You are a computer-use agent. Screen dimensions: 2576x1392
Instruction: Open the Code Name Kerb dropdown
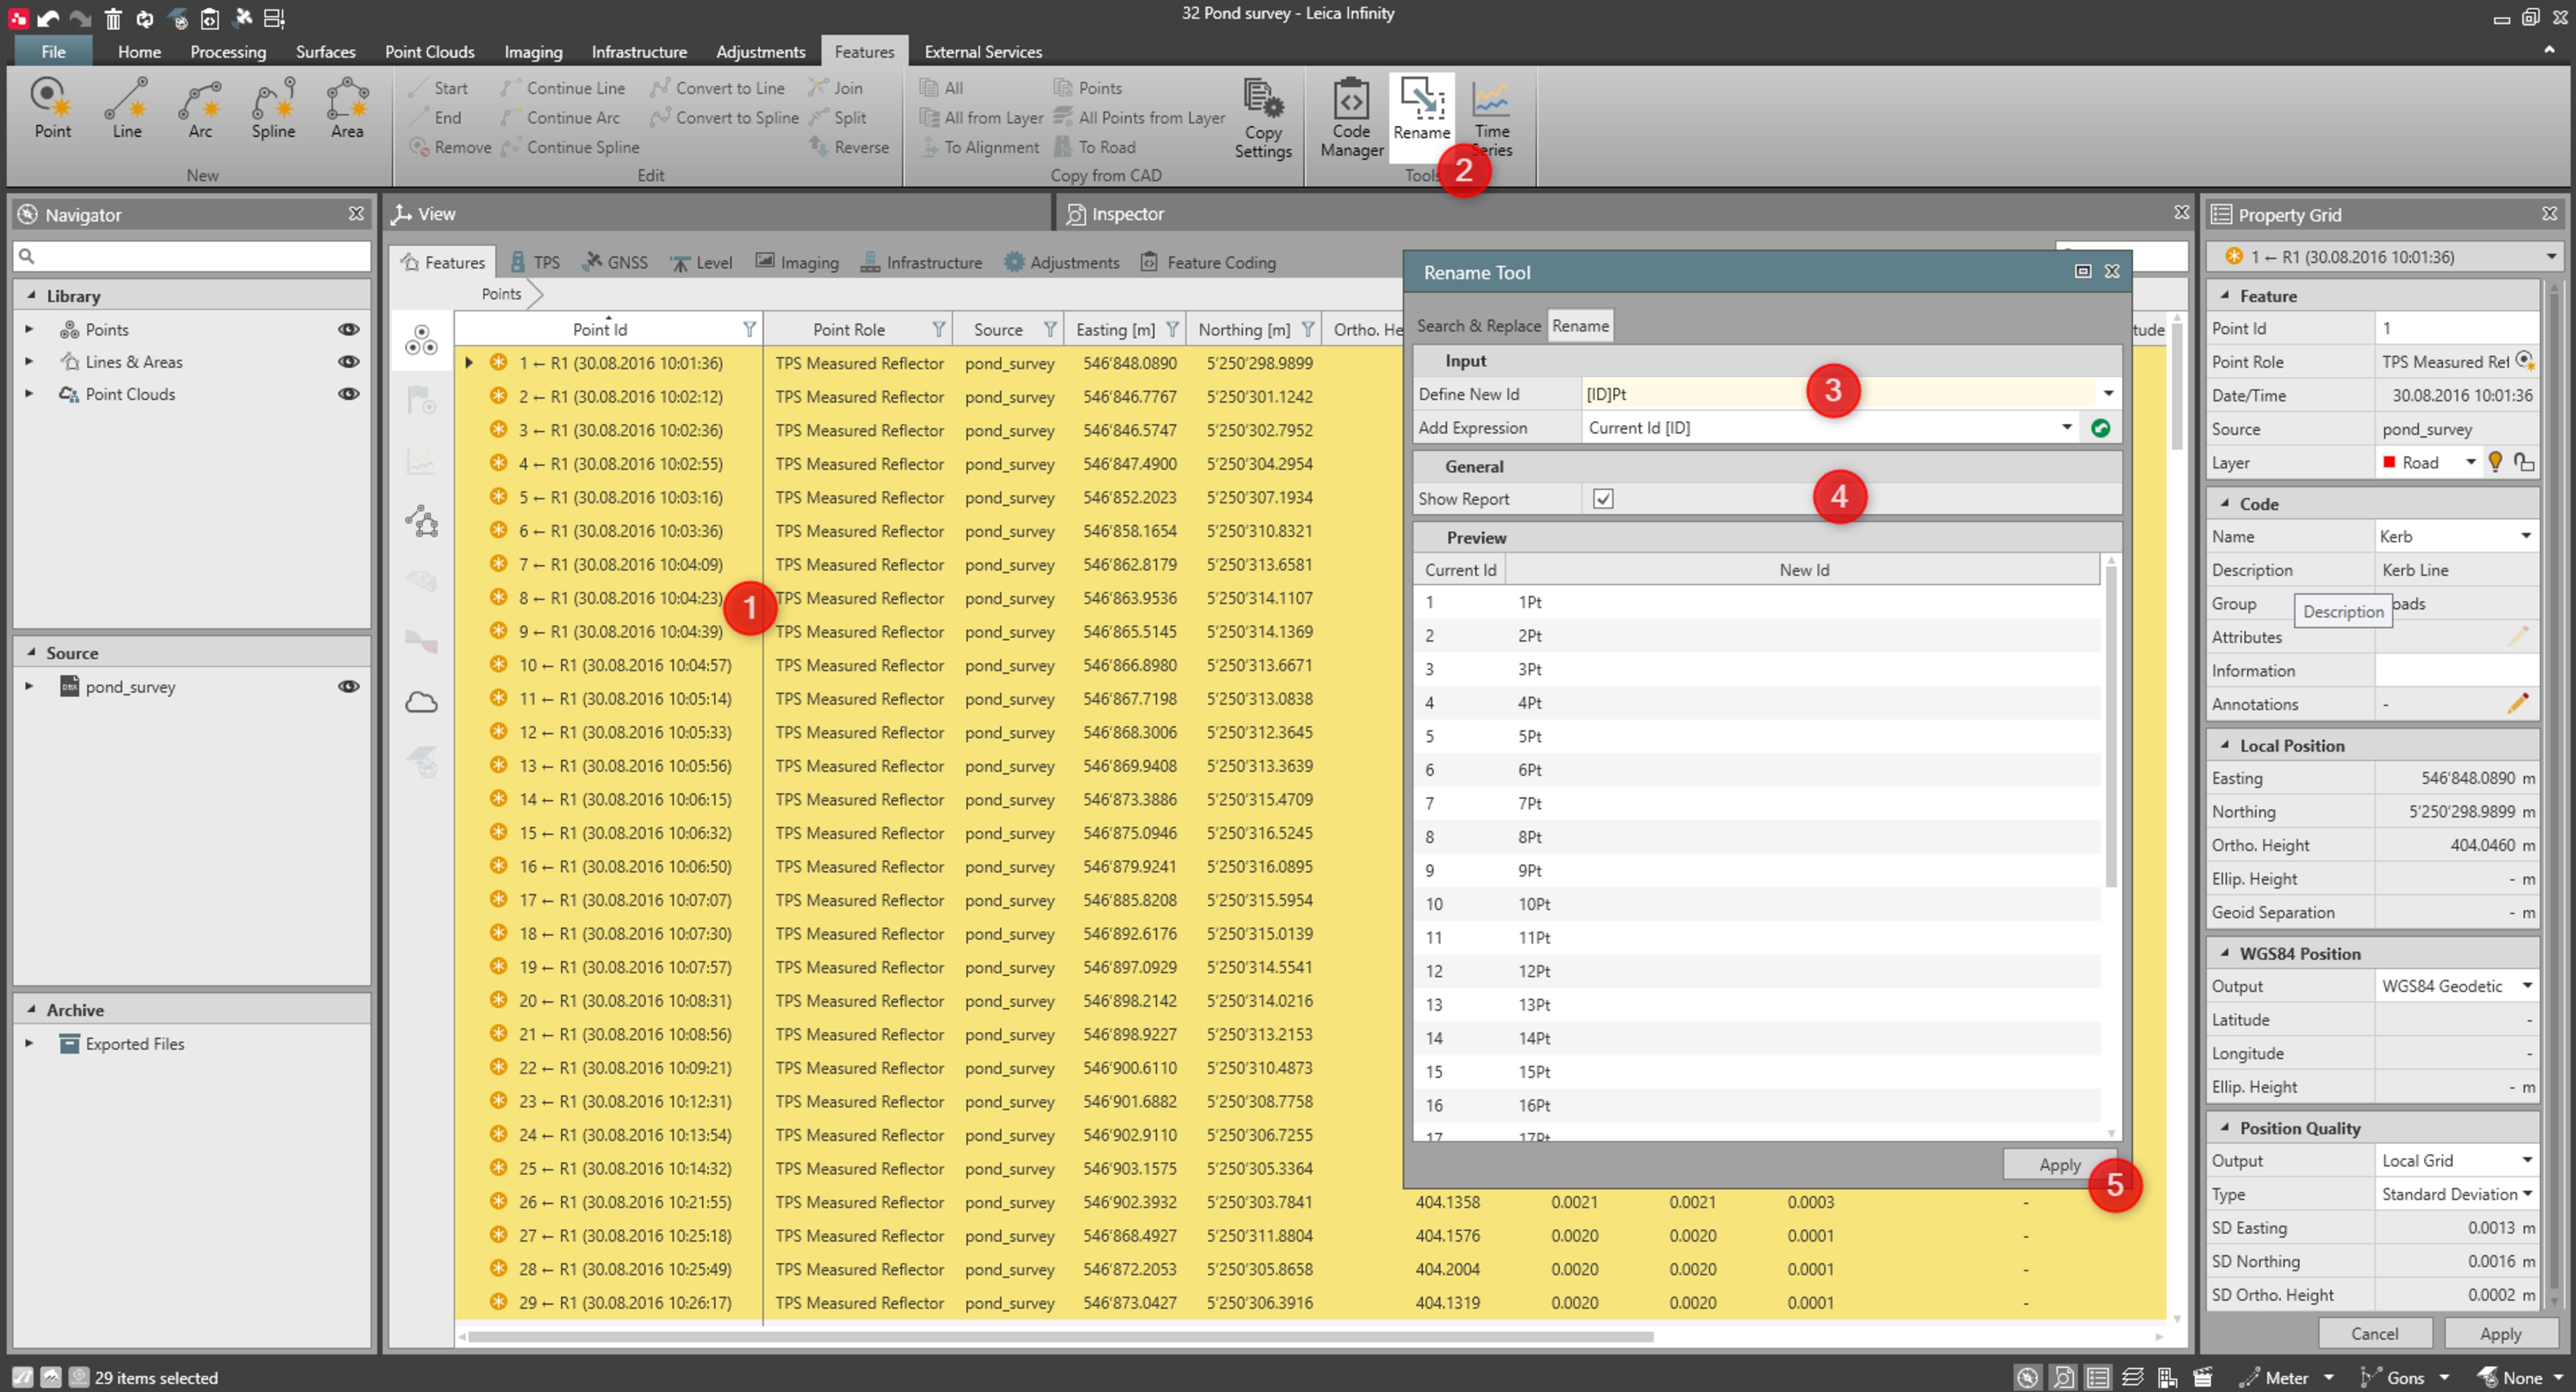click(x=2526, y=536)
